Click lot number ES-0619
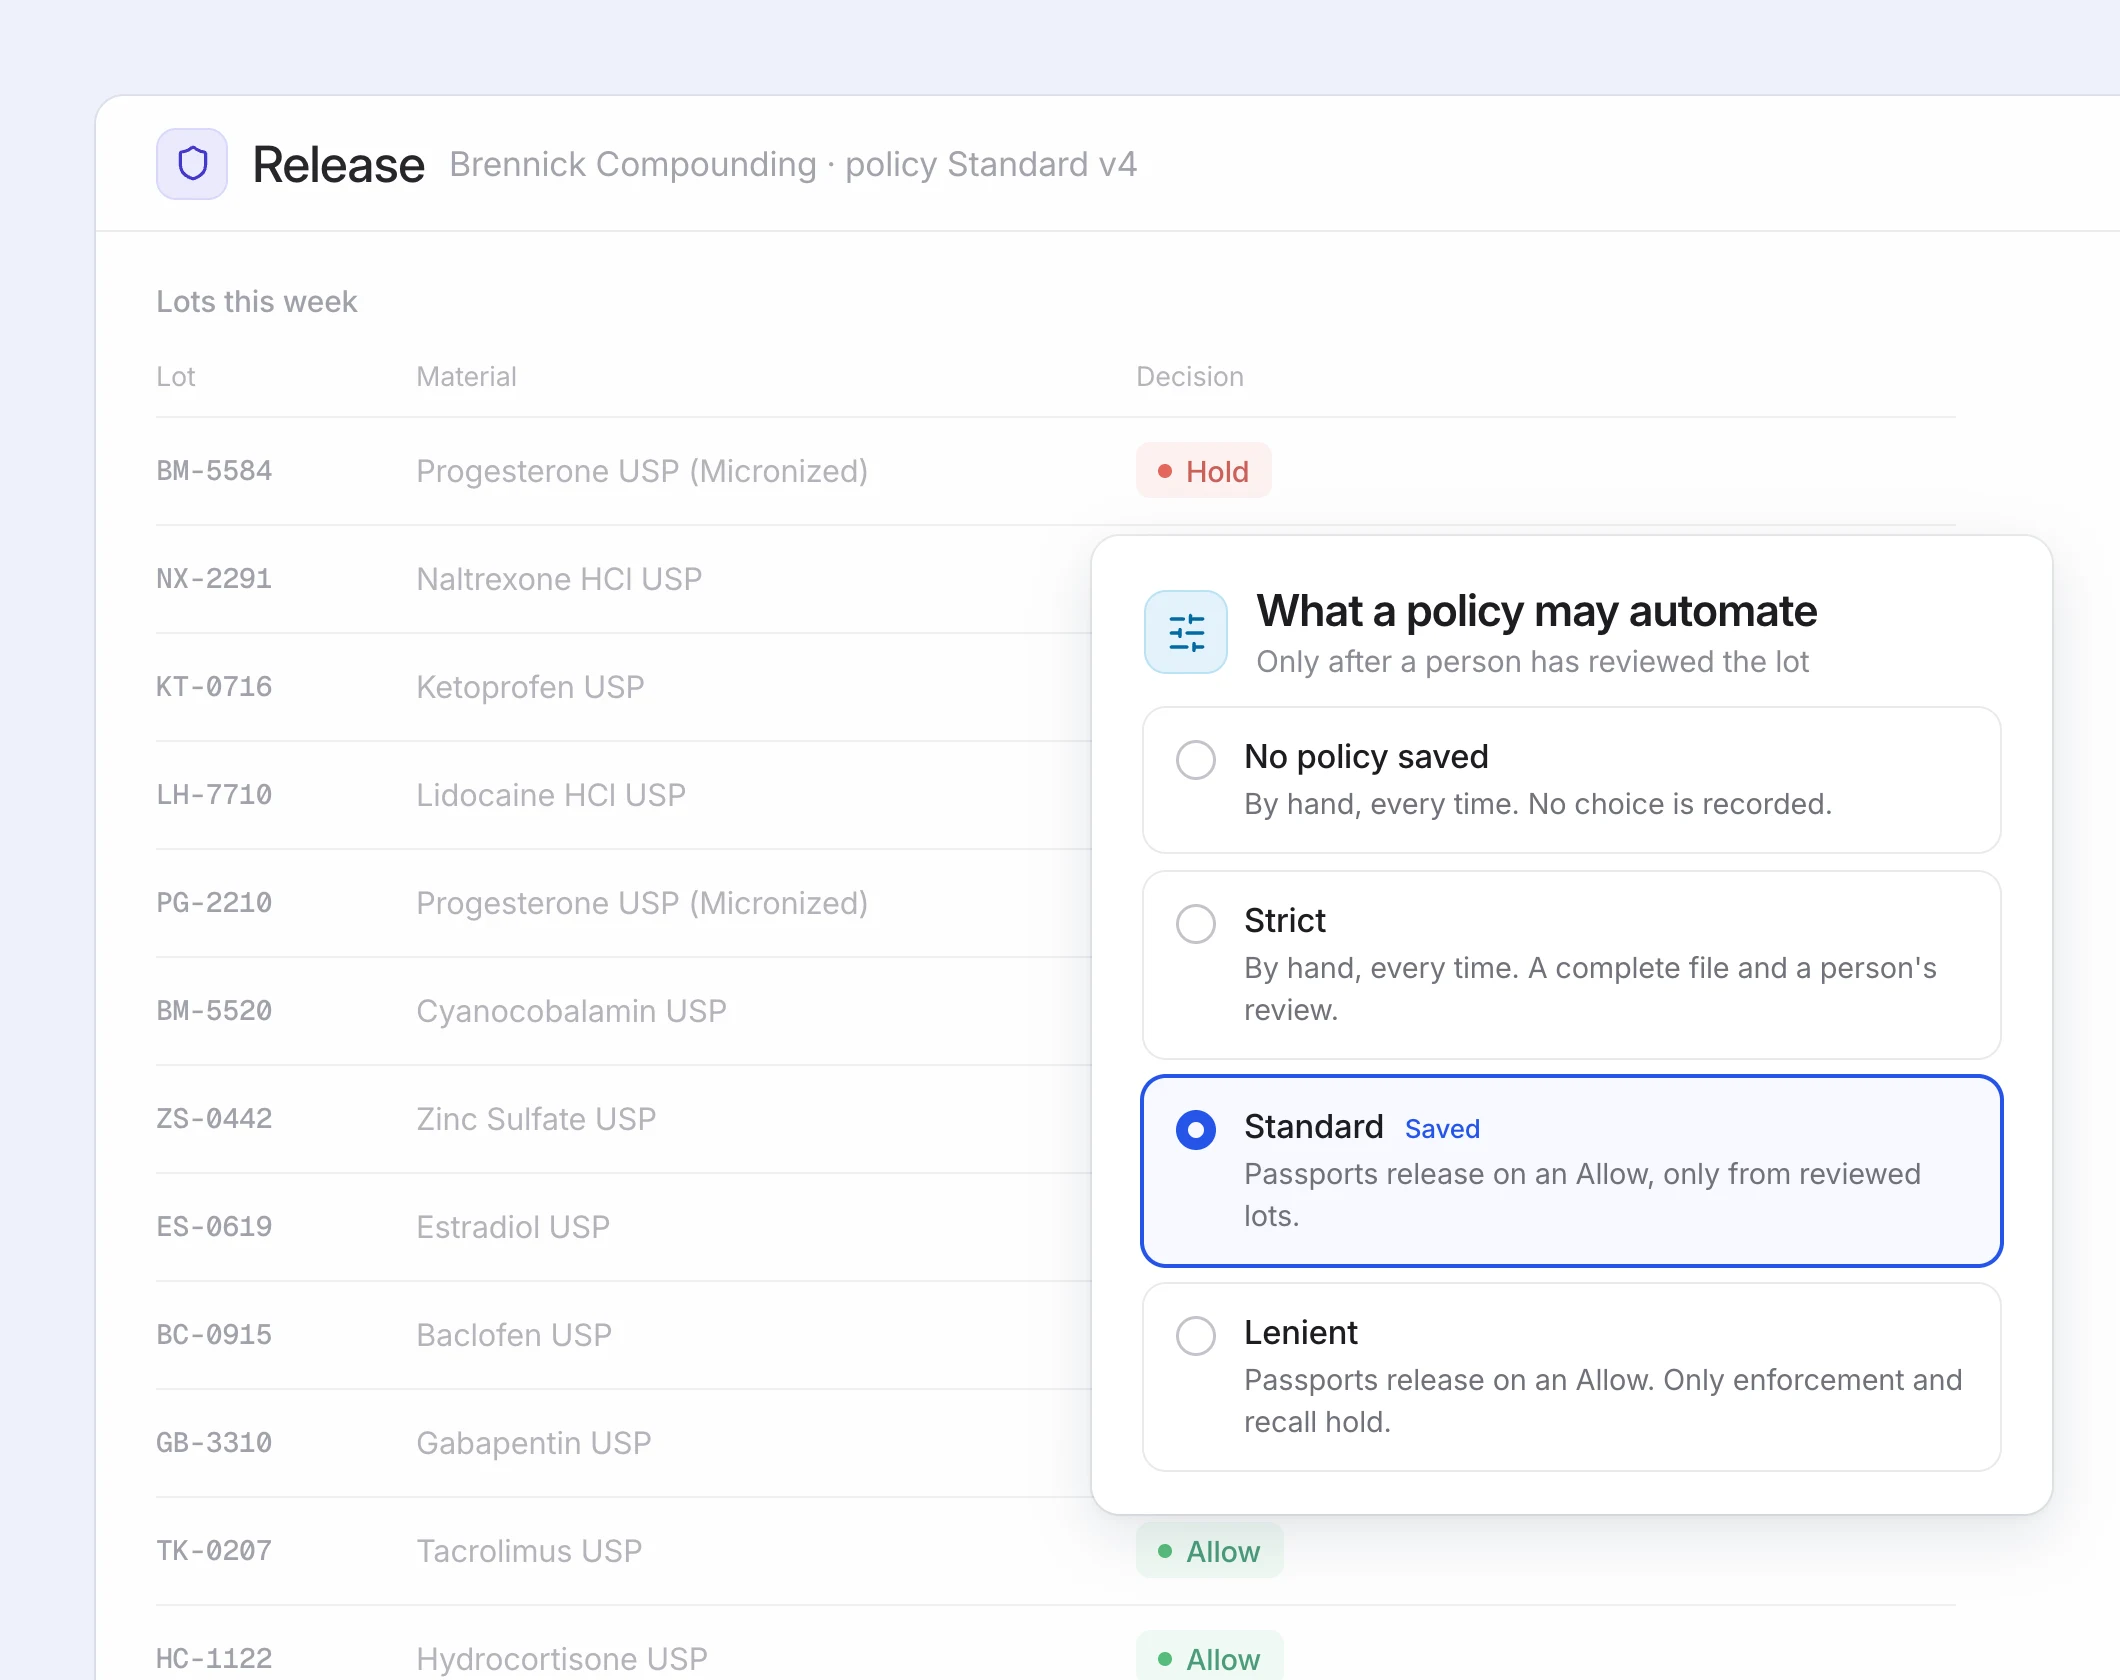Screen dimensions: 2120x1680 pyautogui.click(x=215, y=1227)
